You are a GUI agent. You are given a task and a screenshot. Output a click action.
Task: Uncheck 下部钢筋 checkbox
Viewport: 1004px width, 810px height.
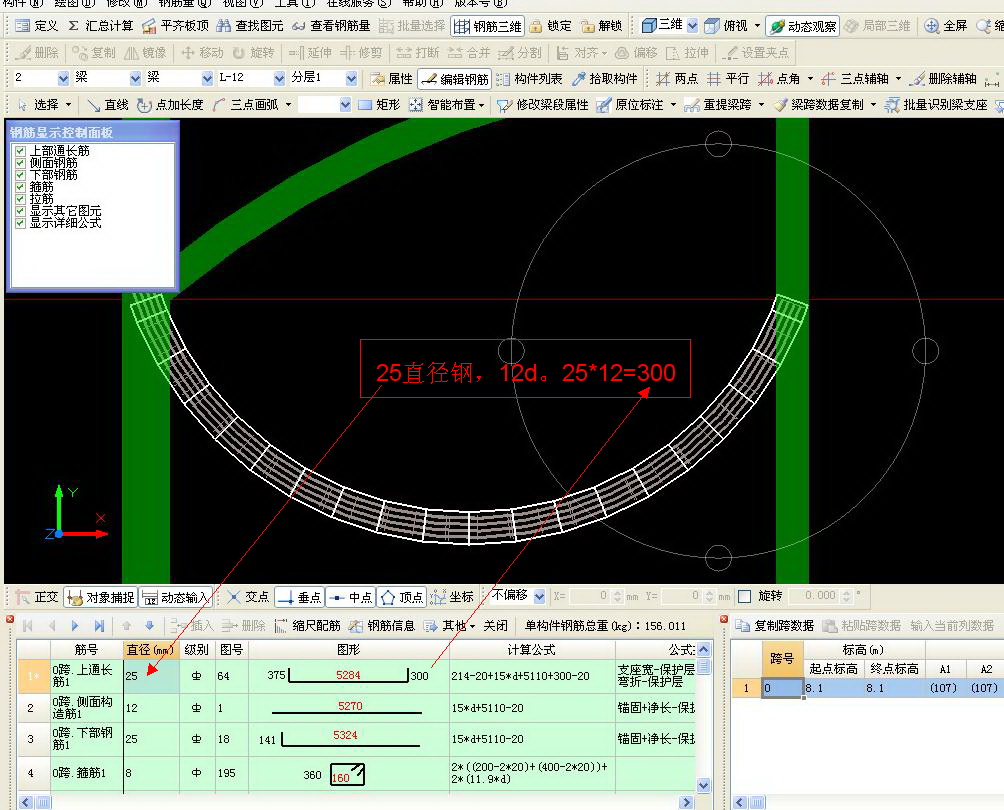pos(20,175)
